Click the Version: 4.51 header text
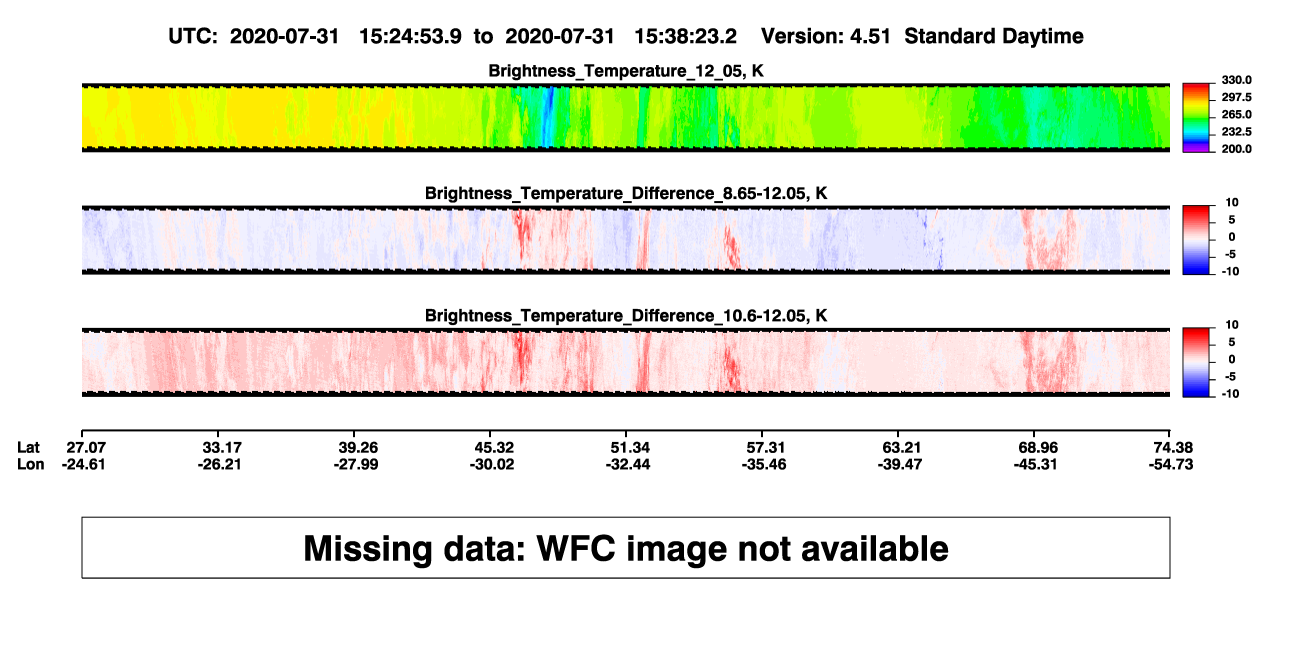 (x=826, y=37)
